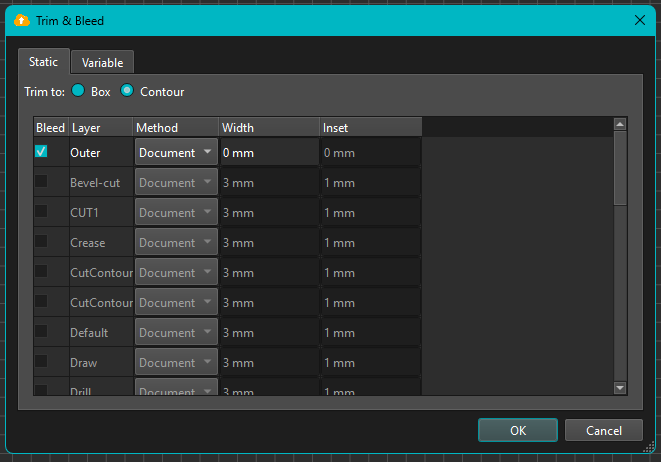Open Method dropdown for Crease layer
Viewport: 661px width, 462px height.
176,242
